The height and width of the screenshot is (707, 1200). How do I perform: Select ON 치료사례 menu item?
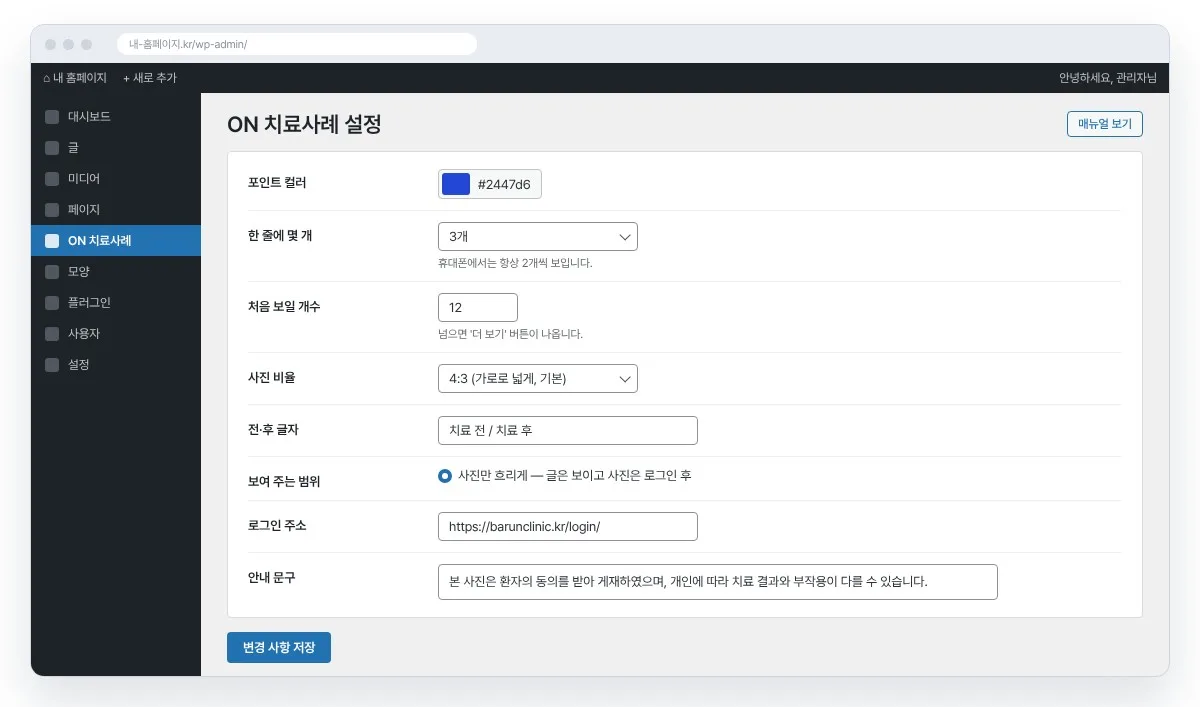coord(116,241)
